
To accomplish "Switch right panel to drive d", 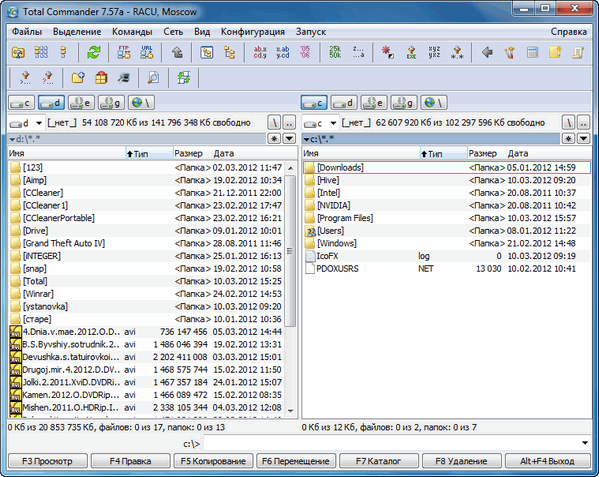I will click(x=344, y=102).
